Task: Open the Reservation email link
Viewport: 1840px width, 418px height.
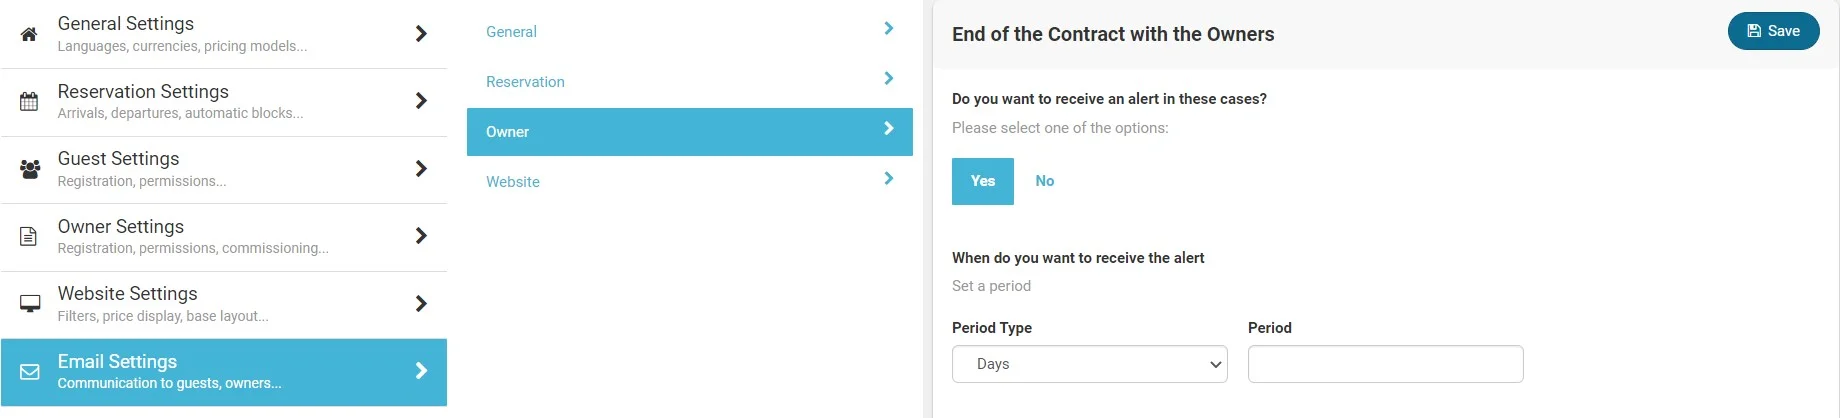Action: click(x=525, y=82)
